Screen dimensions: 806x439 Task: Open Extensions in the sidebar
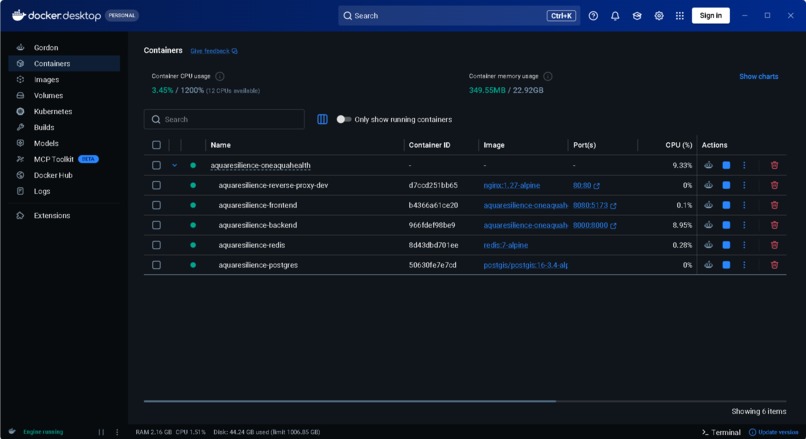[64, 215]
